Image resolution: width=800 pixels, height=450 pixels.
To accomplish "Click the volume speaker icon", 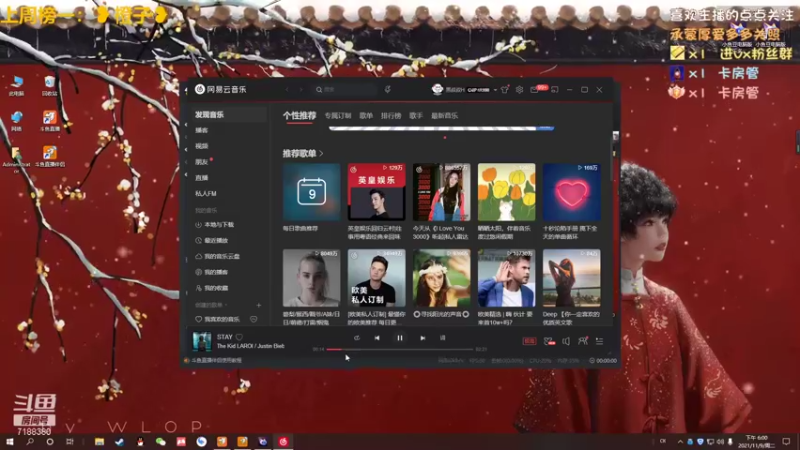I will pyautogui.click(x=566, y=341).
